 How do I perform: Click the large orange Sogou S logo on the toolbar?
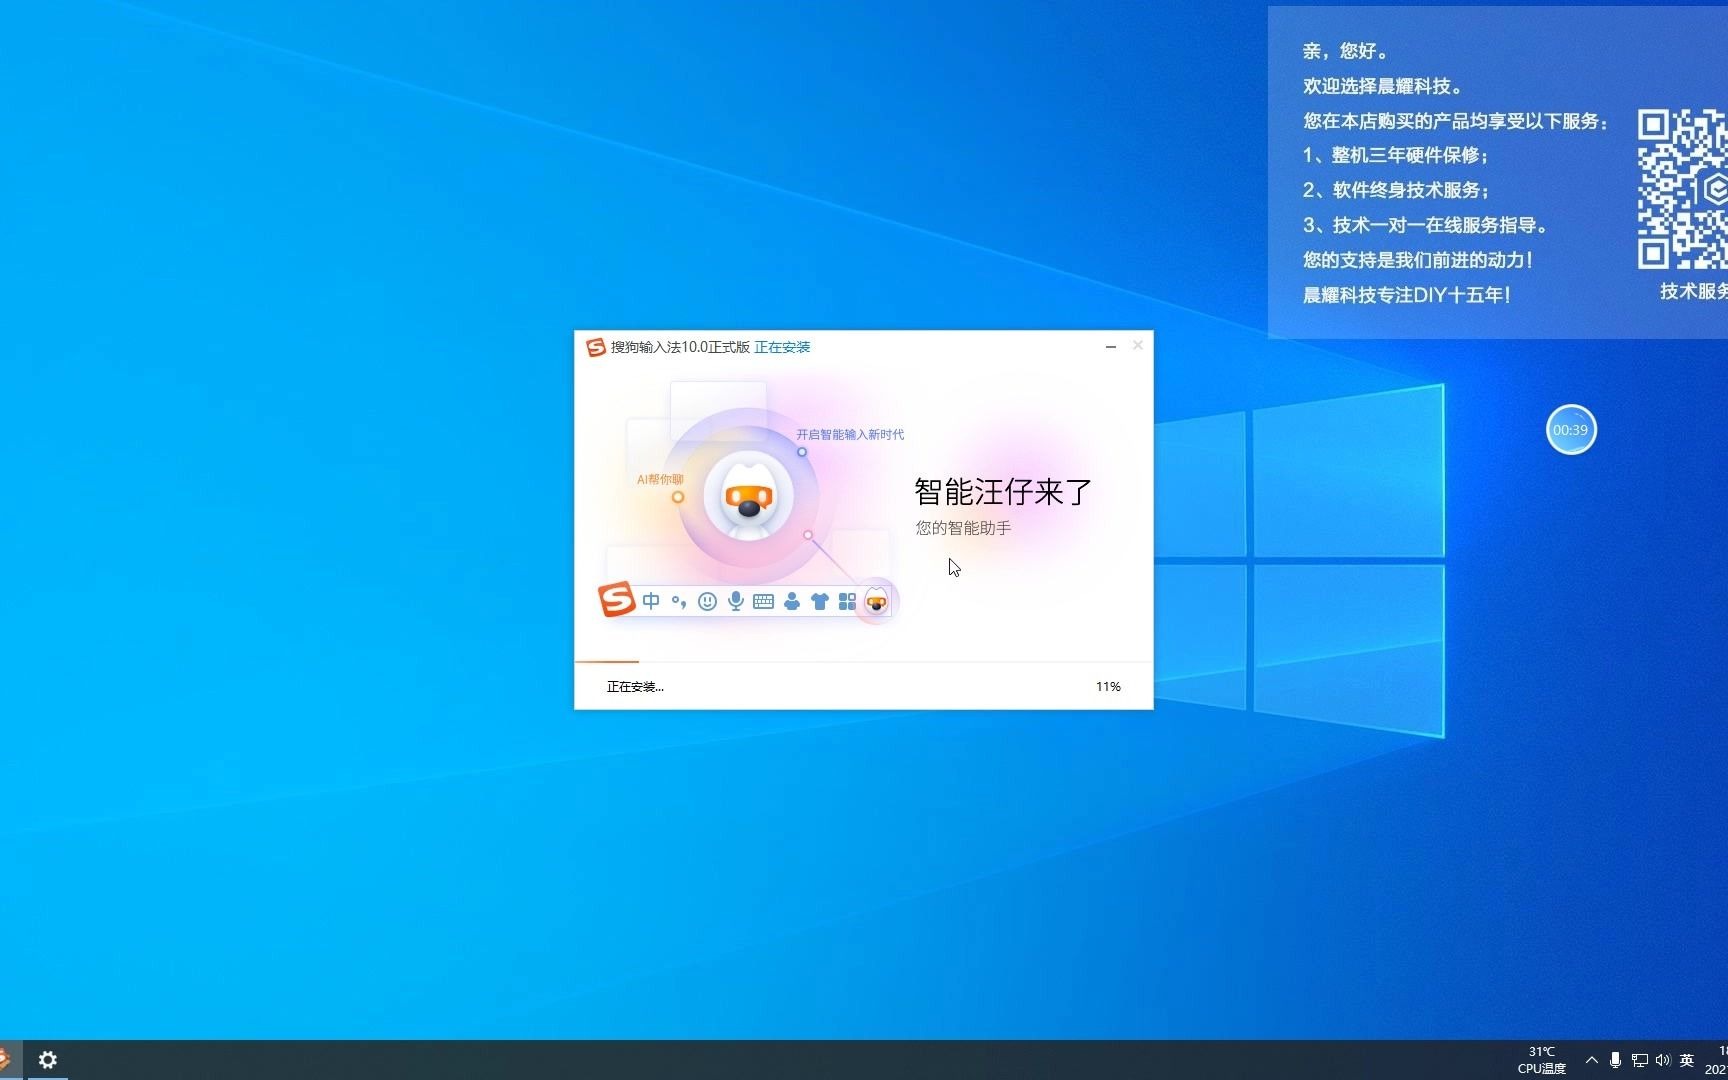[616, 599]
